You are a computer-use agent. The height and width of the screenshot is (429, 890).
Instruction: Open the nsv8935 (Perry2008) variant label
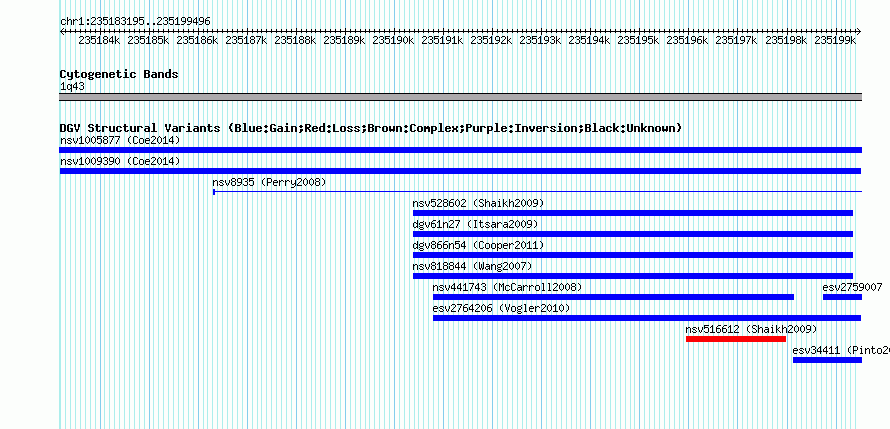click(270, 182)
